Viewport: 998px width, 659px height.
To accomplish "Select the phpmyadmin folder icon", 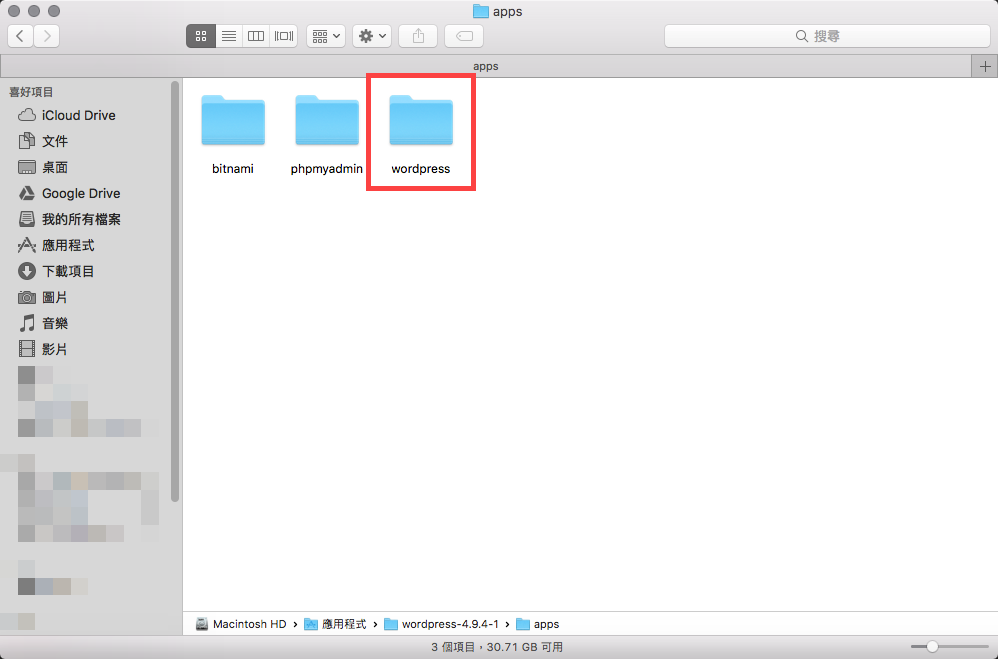I will click(x=327, y=120).
